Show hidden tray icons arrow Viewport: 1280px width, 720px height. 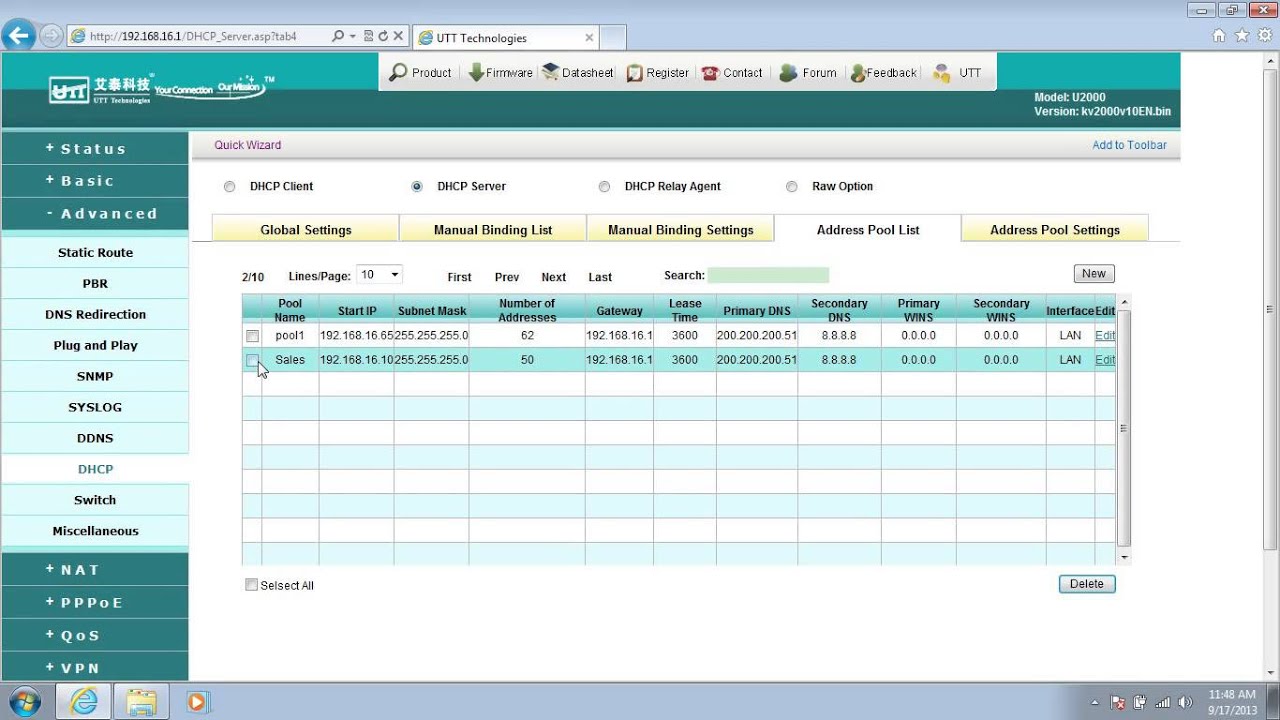pyautogui.click(x=1095, y=702)
